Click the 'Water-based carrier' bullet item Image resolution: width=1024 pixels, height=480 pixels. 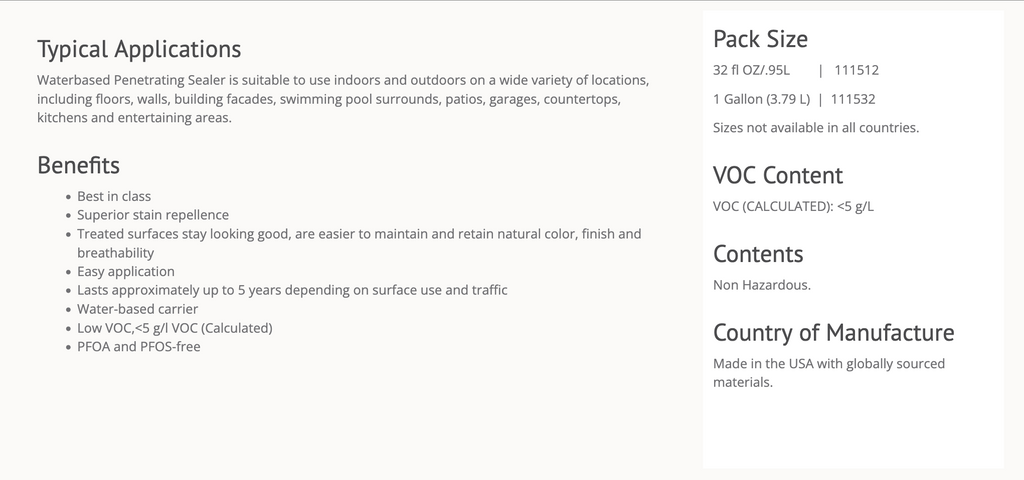coord(137,309)
